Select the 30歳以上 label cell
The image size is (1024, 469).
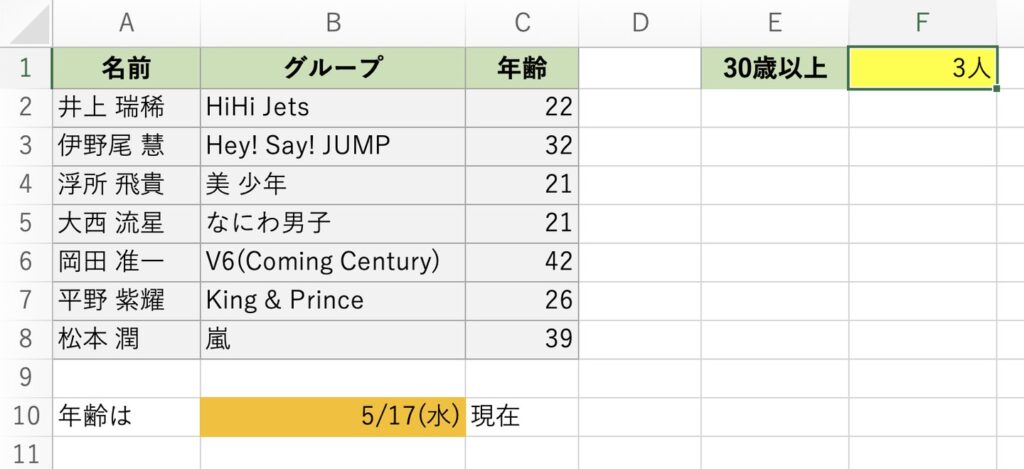coord(775,68)
